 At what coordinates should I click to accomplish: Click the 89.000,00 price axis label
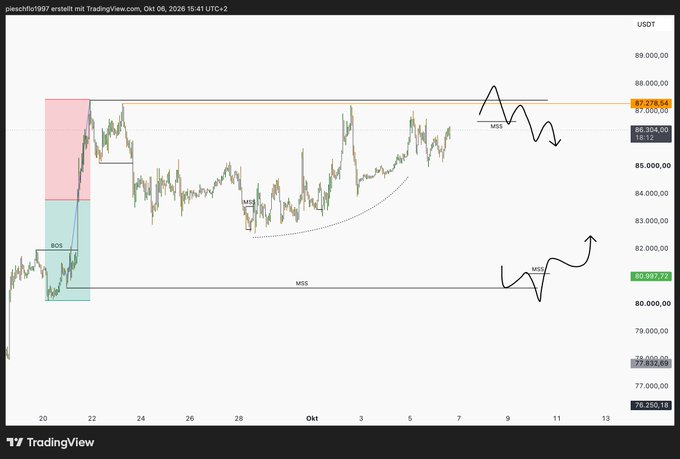651,56
